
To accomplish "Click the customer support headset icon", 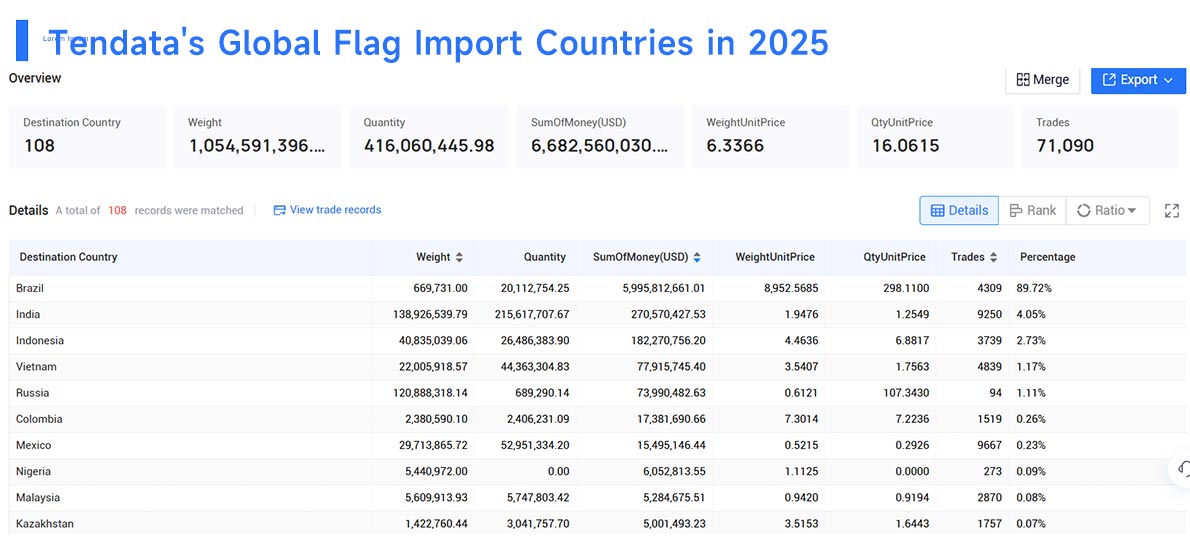I will click(x=1182, y=469).
